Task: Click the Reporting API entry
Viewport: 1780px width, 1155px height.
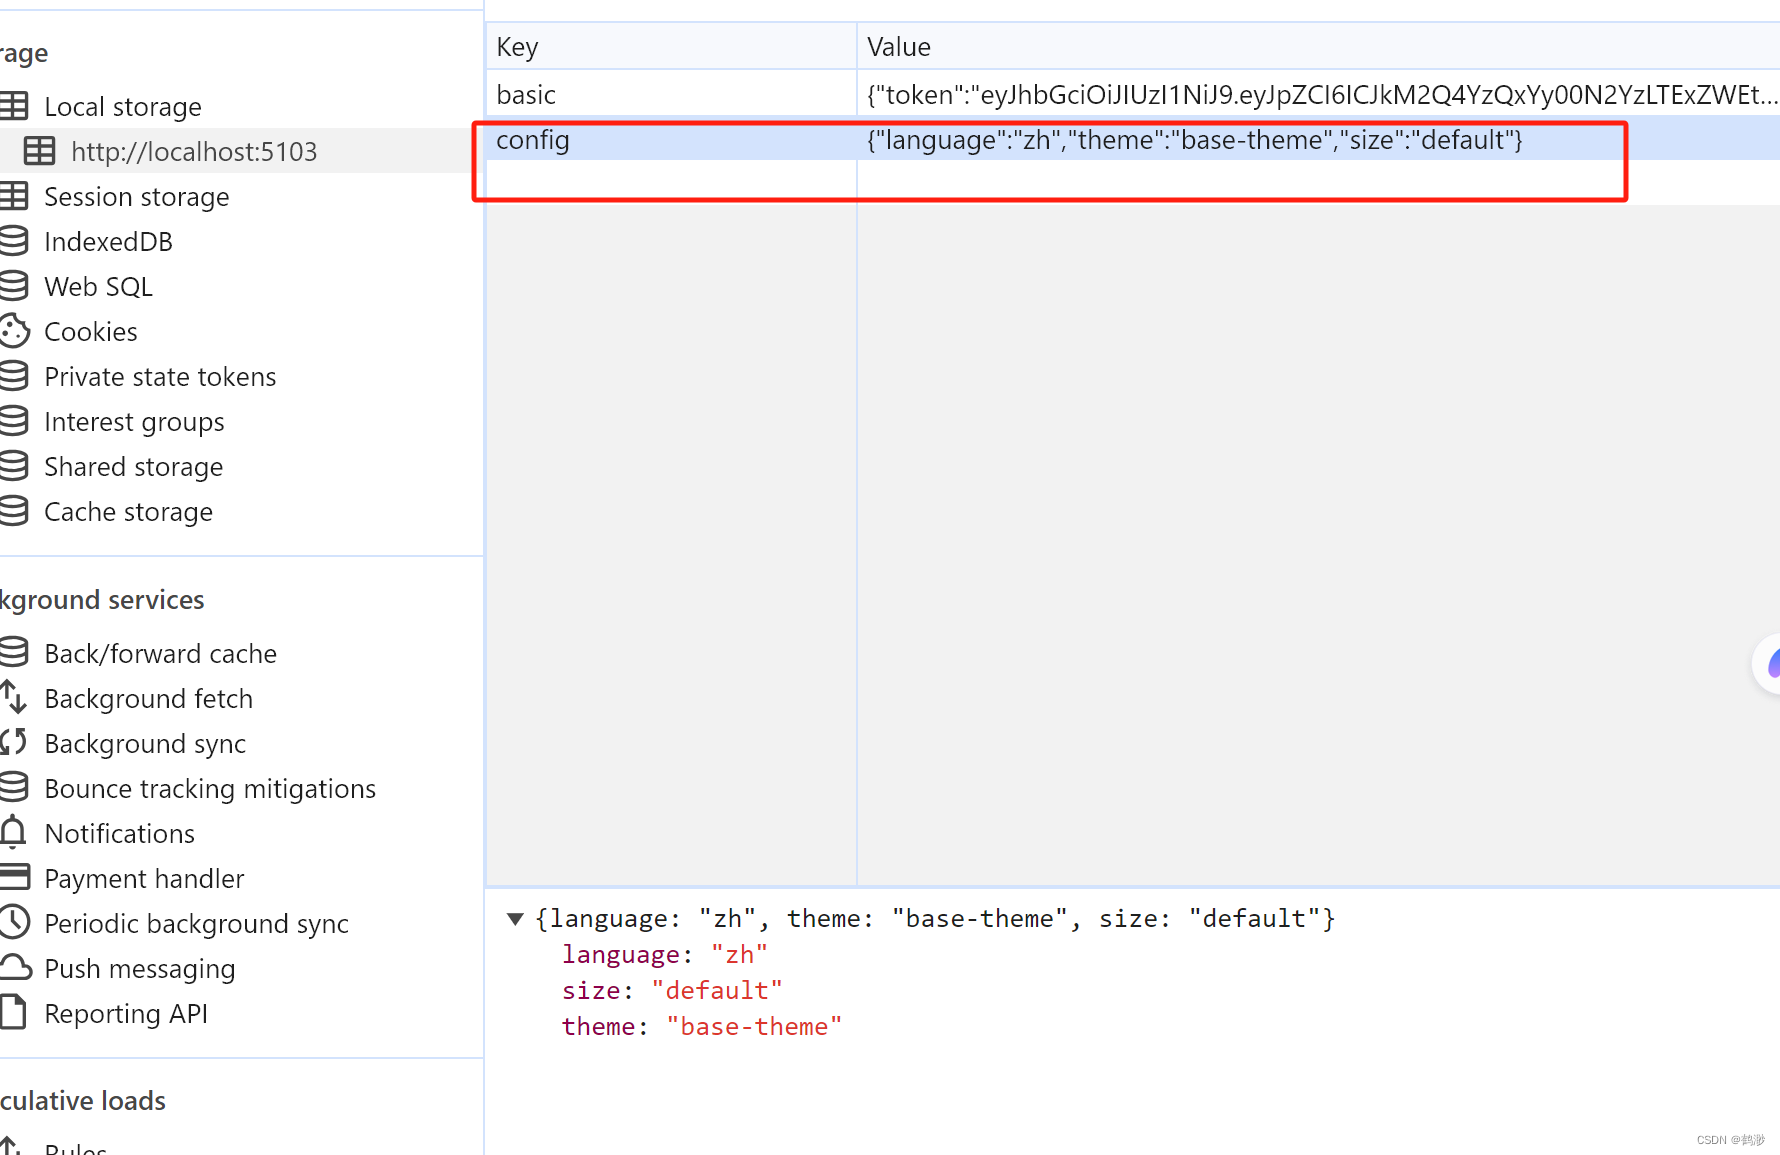Action: (126, 1013)
